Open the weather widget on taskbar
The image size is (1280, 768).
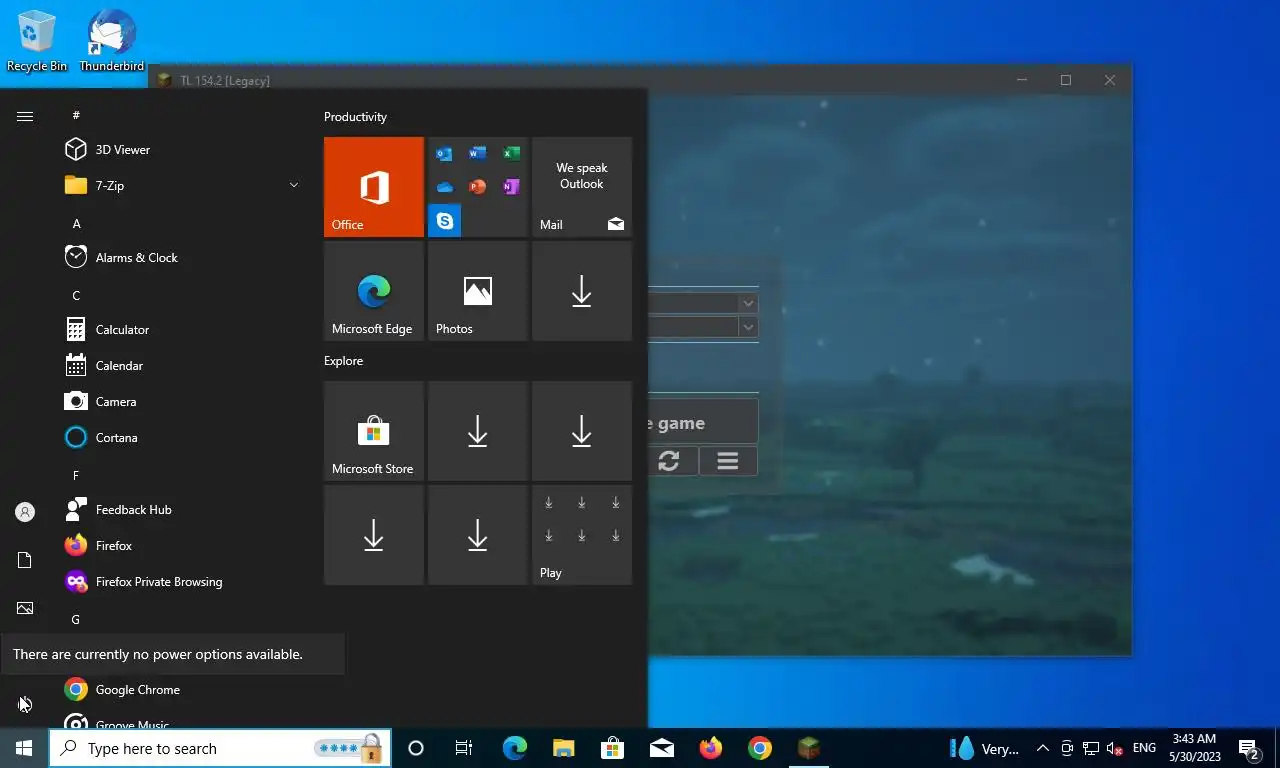984,748
